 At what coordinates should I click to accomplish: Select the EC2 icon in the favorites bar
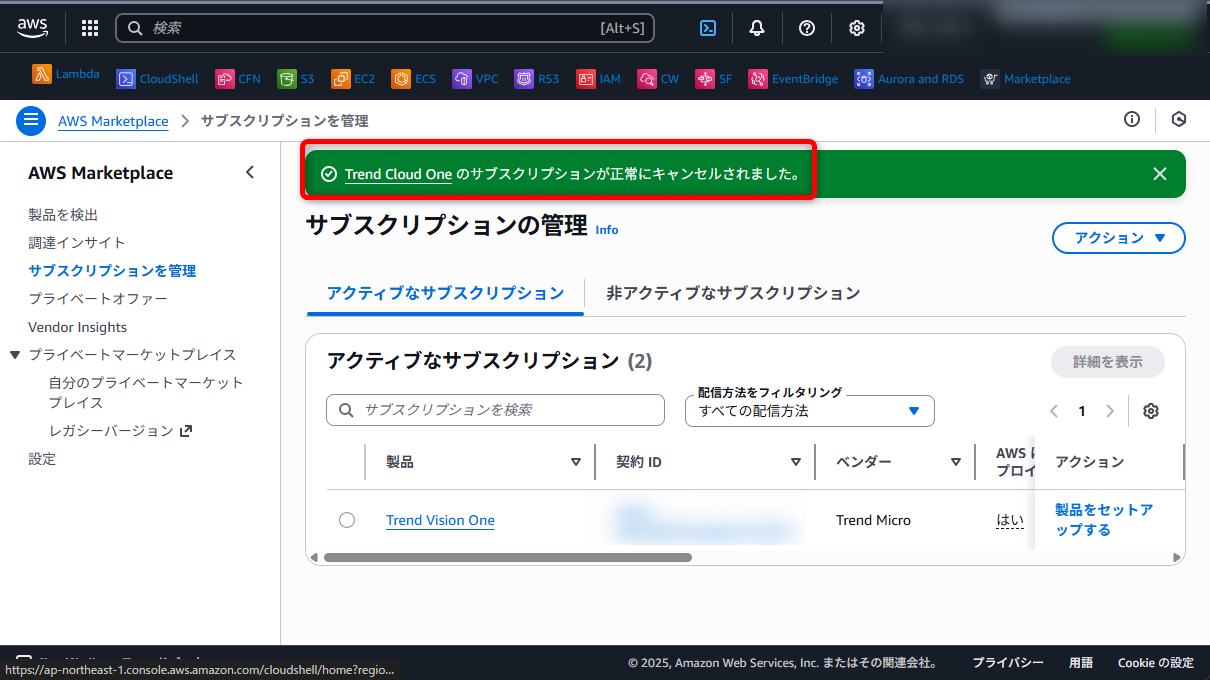click(x=353, y=78)
